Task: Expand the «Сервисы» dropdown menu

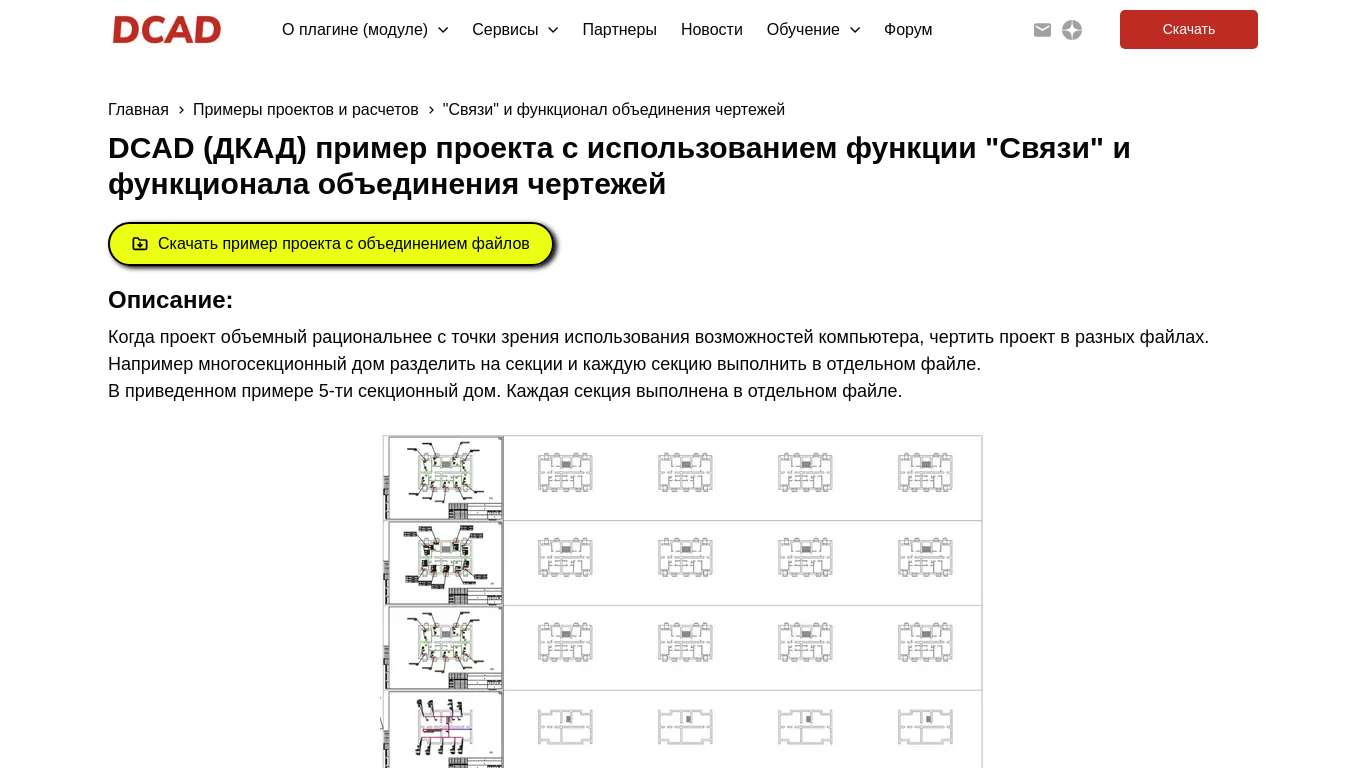Action: [515, 30]
